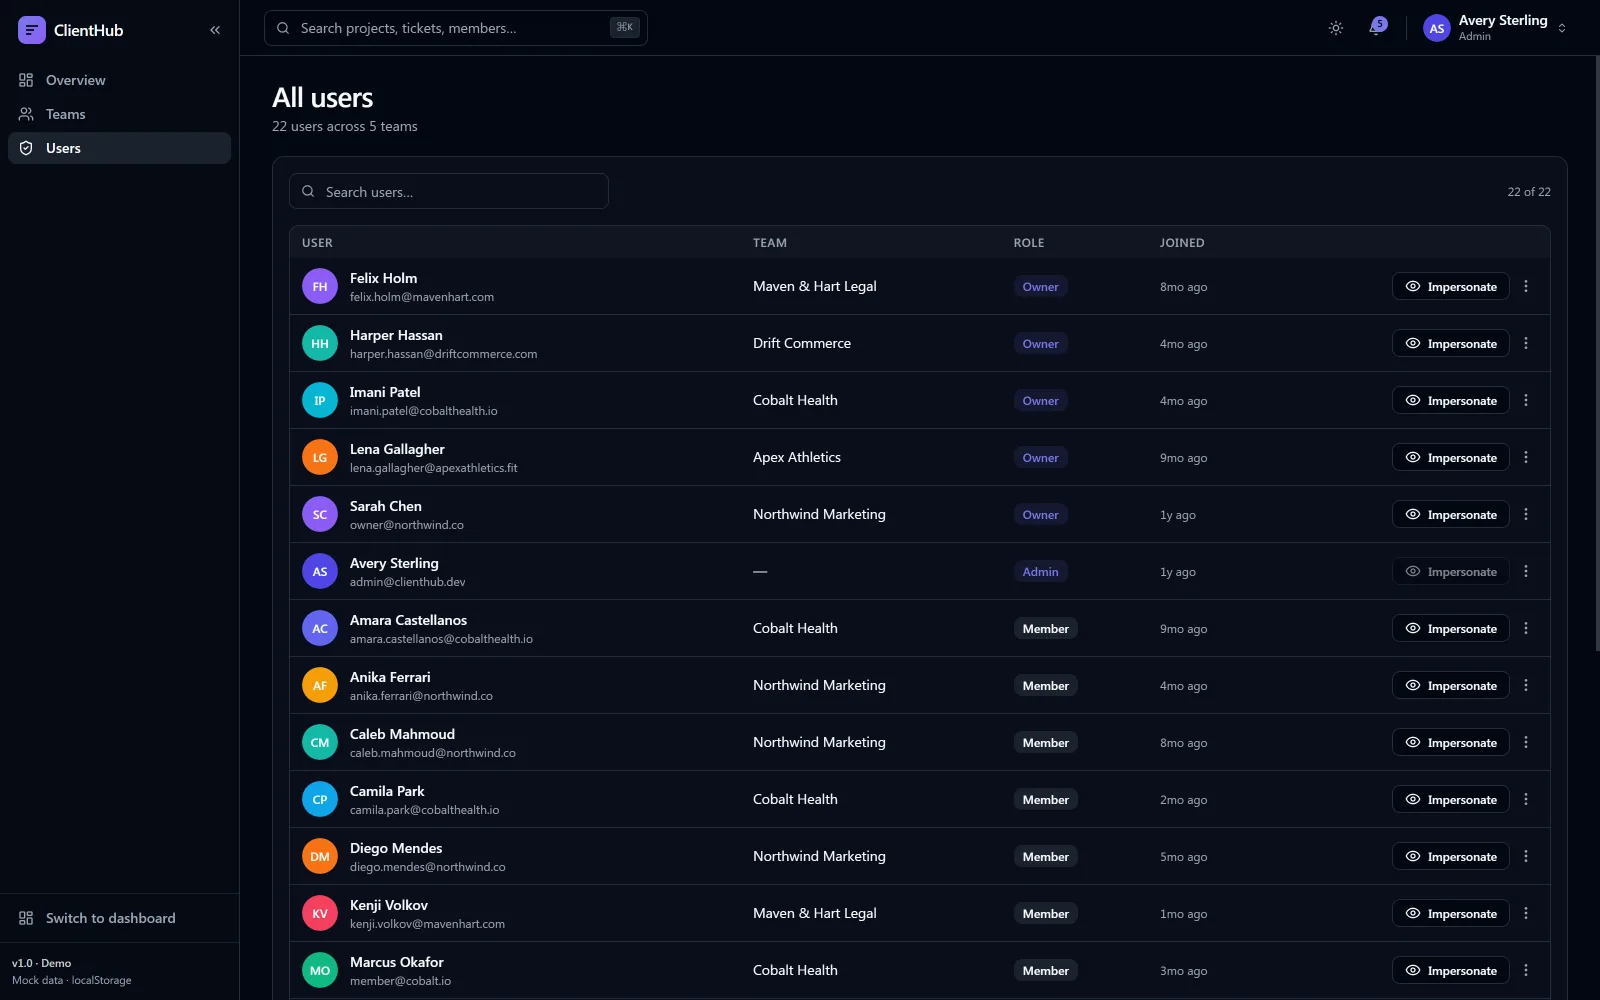
Task: Impersonate Lena Gallagher
Action: (x=1451, y=457)
